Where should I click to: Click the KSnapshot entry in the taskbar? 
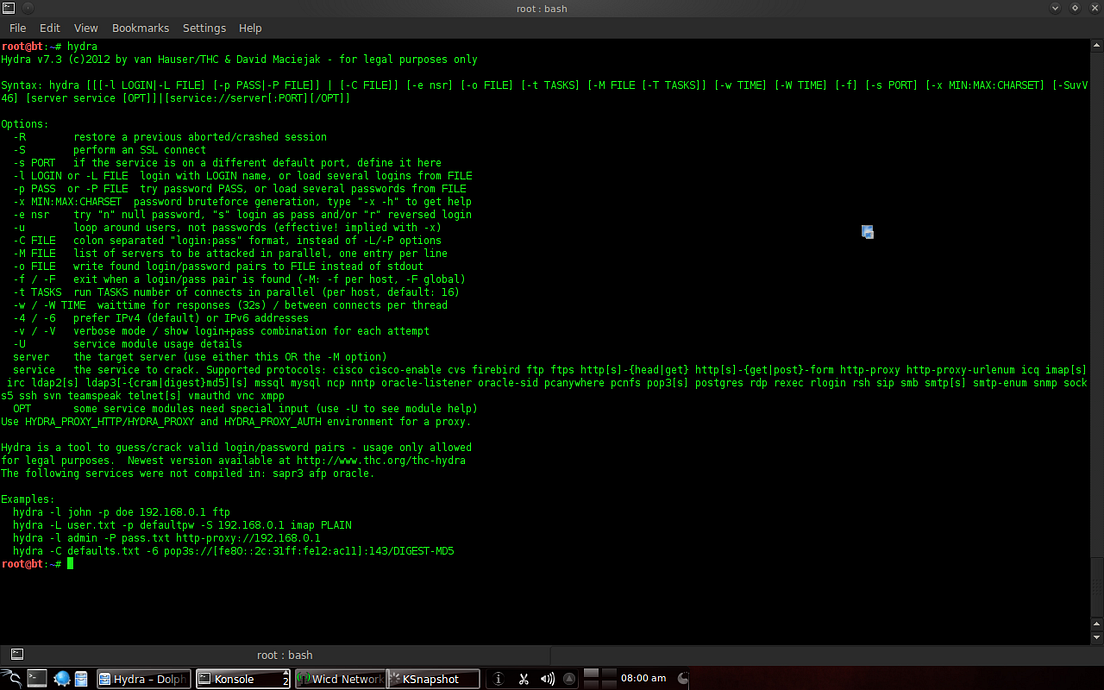click(x=433, y=678)
